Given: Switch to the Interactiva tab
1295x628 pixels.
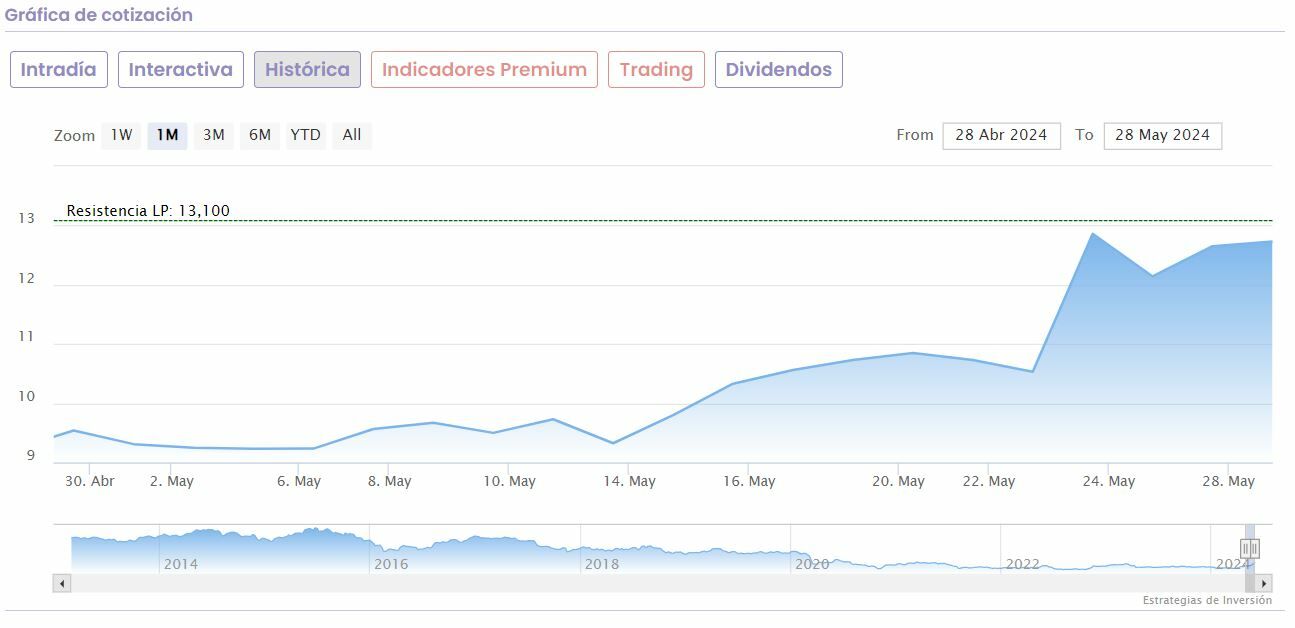Looking at the screenshot, I should (x=181, y=70).
